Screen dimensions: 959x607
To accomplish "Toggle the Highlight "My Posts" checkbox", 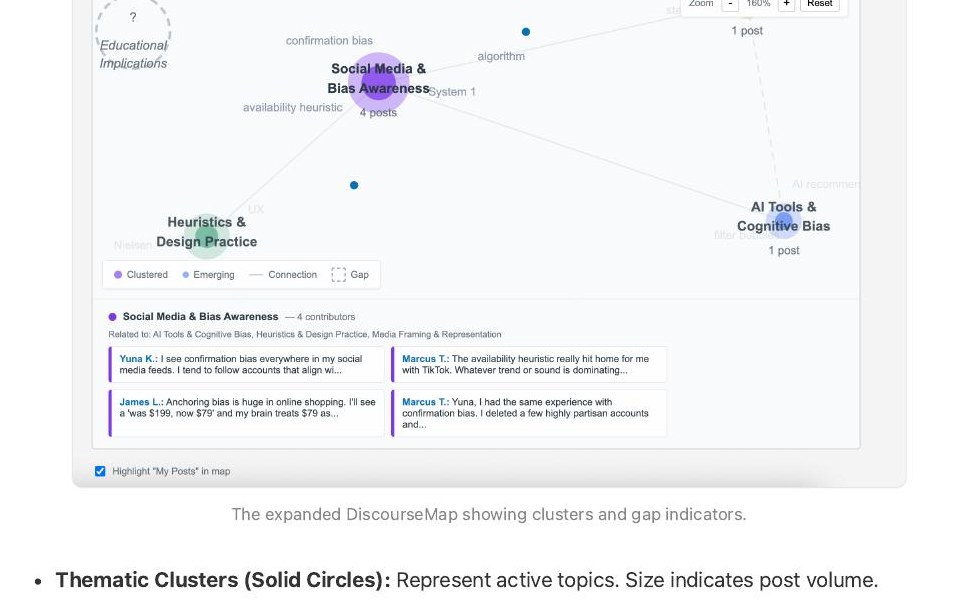I will [x=100, y=471].
